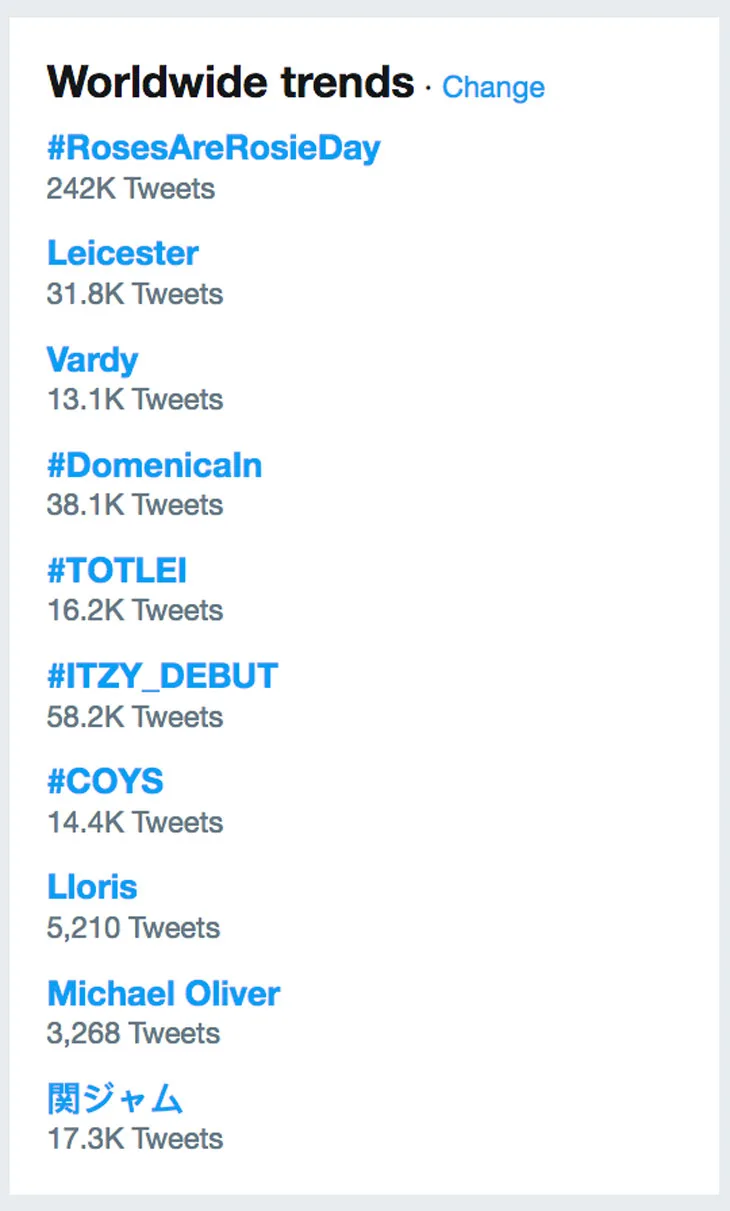The width and height of the screenshot is (730, 1211).
Task: Click the Worldwide trends heading
Action: click(230, 82)
